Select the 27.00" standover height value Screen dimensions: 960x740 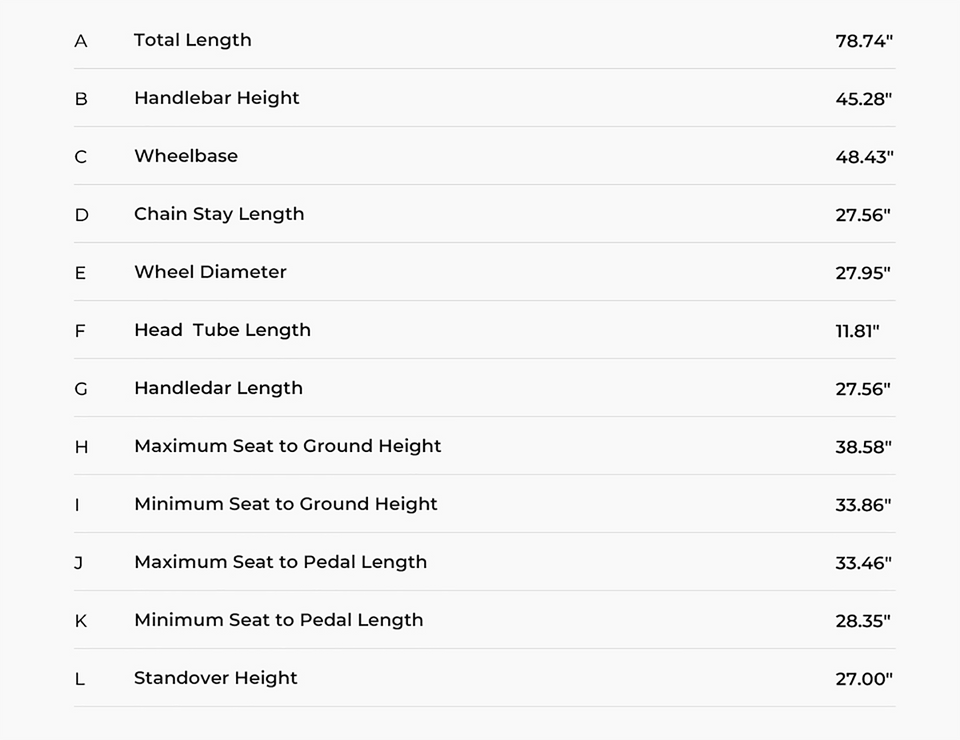863,679
